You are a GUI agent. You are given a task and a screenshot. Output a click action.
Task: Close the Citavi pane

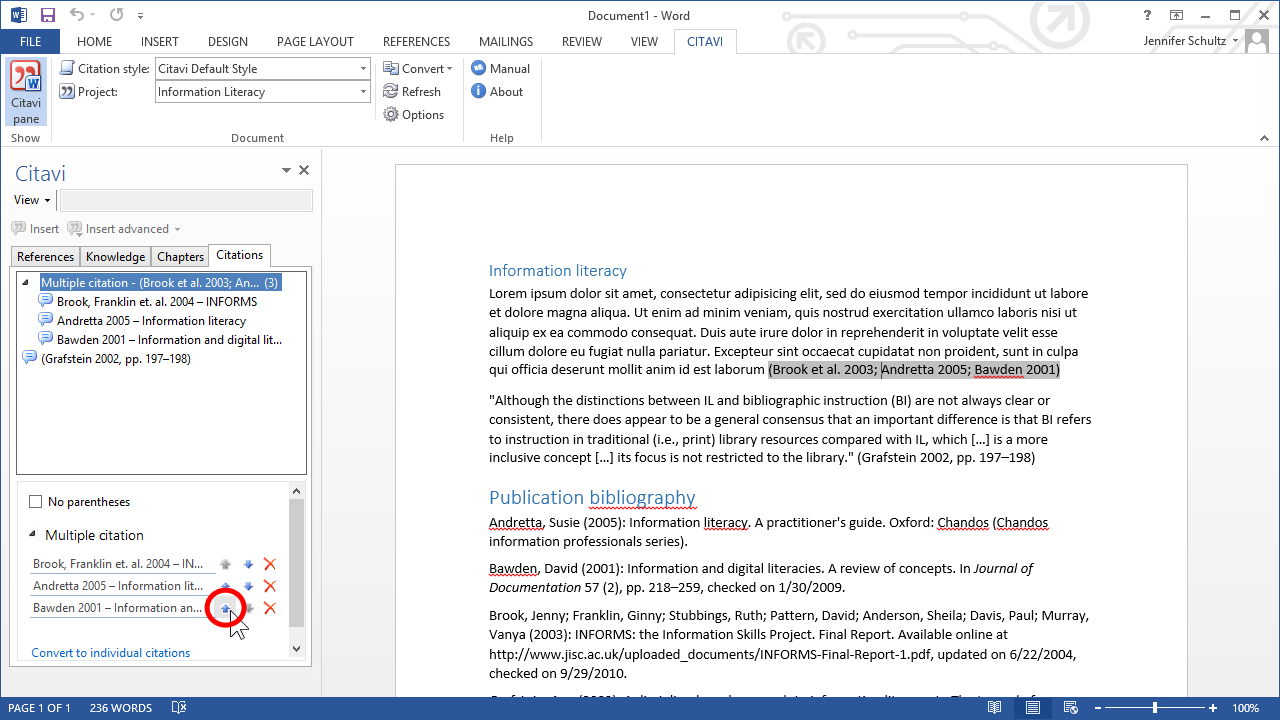304,171
